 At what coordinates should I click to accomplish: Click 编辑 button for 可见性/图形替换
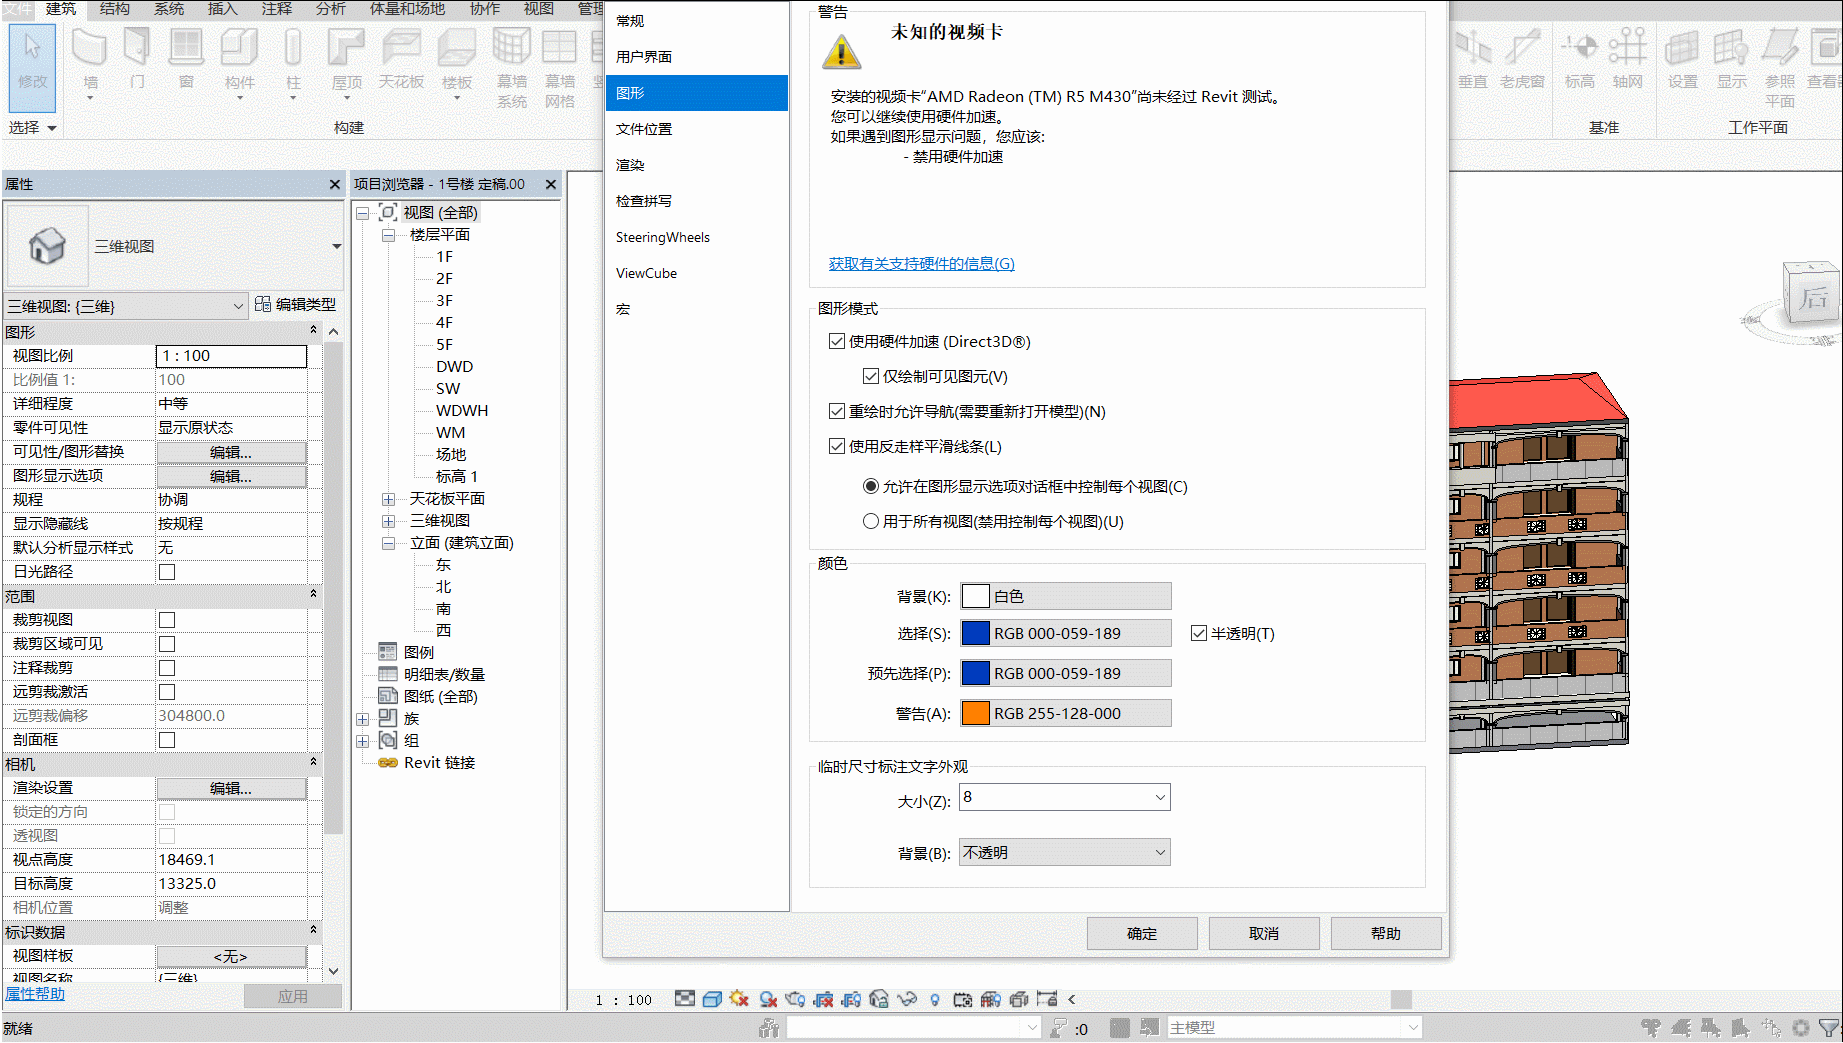(231, 452)
